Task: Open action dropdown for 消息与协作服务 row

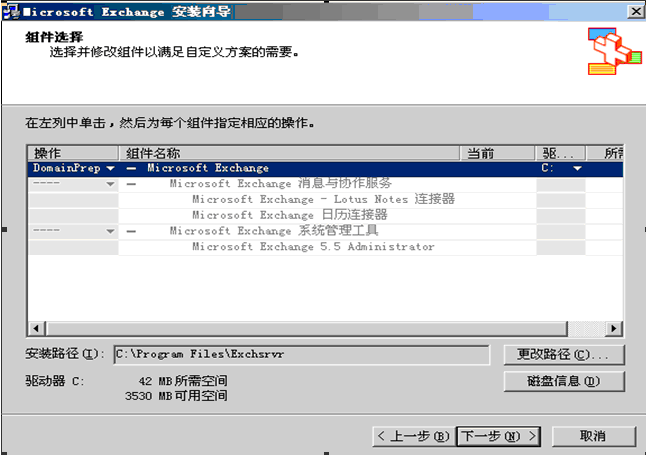Action: tap(110, 184)
